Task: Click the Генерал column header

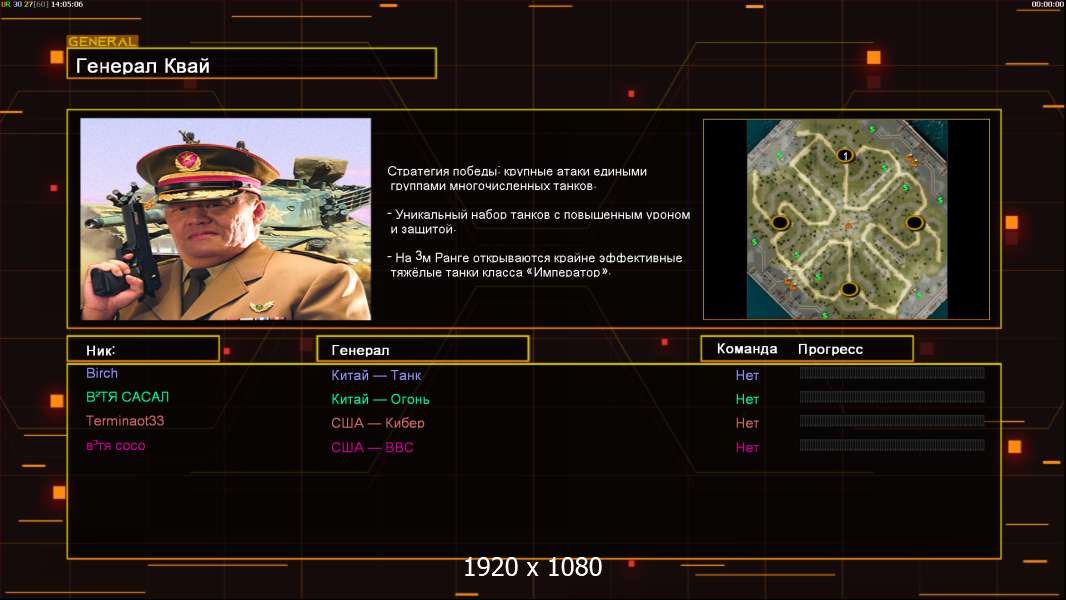Action: click(x=422, y=350)
